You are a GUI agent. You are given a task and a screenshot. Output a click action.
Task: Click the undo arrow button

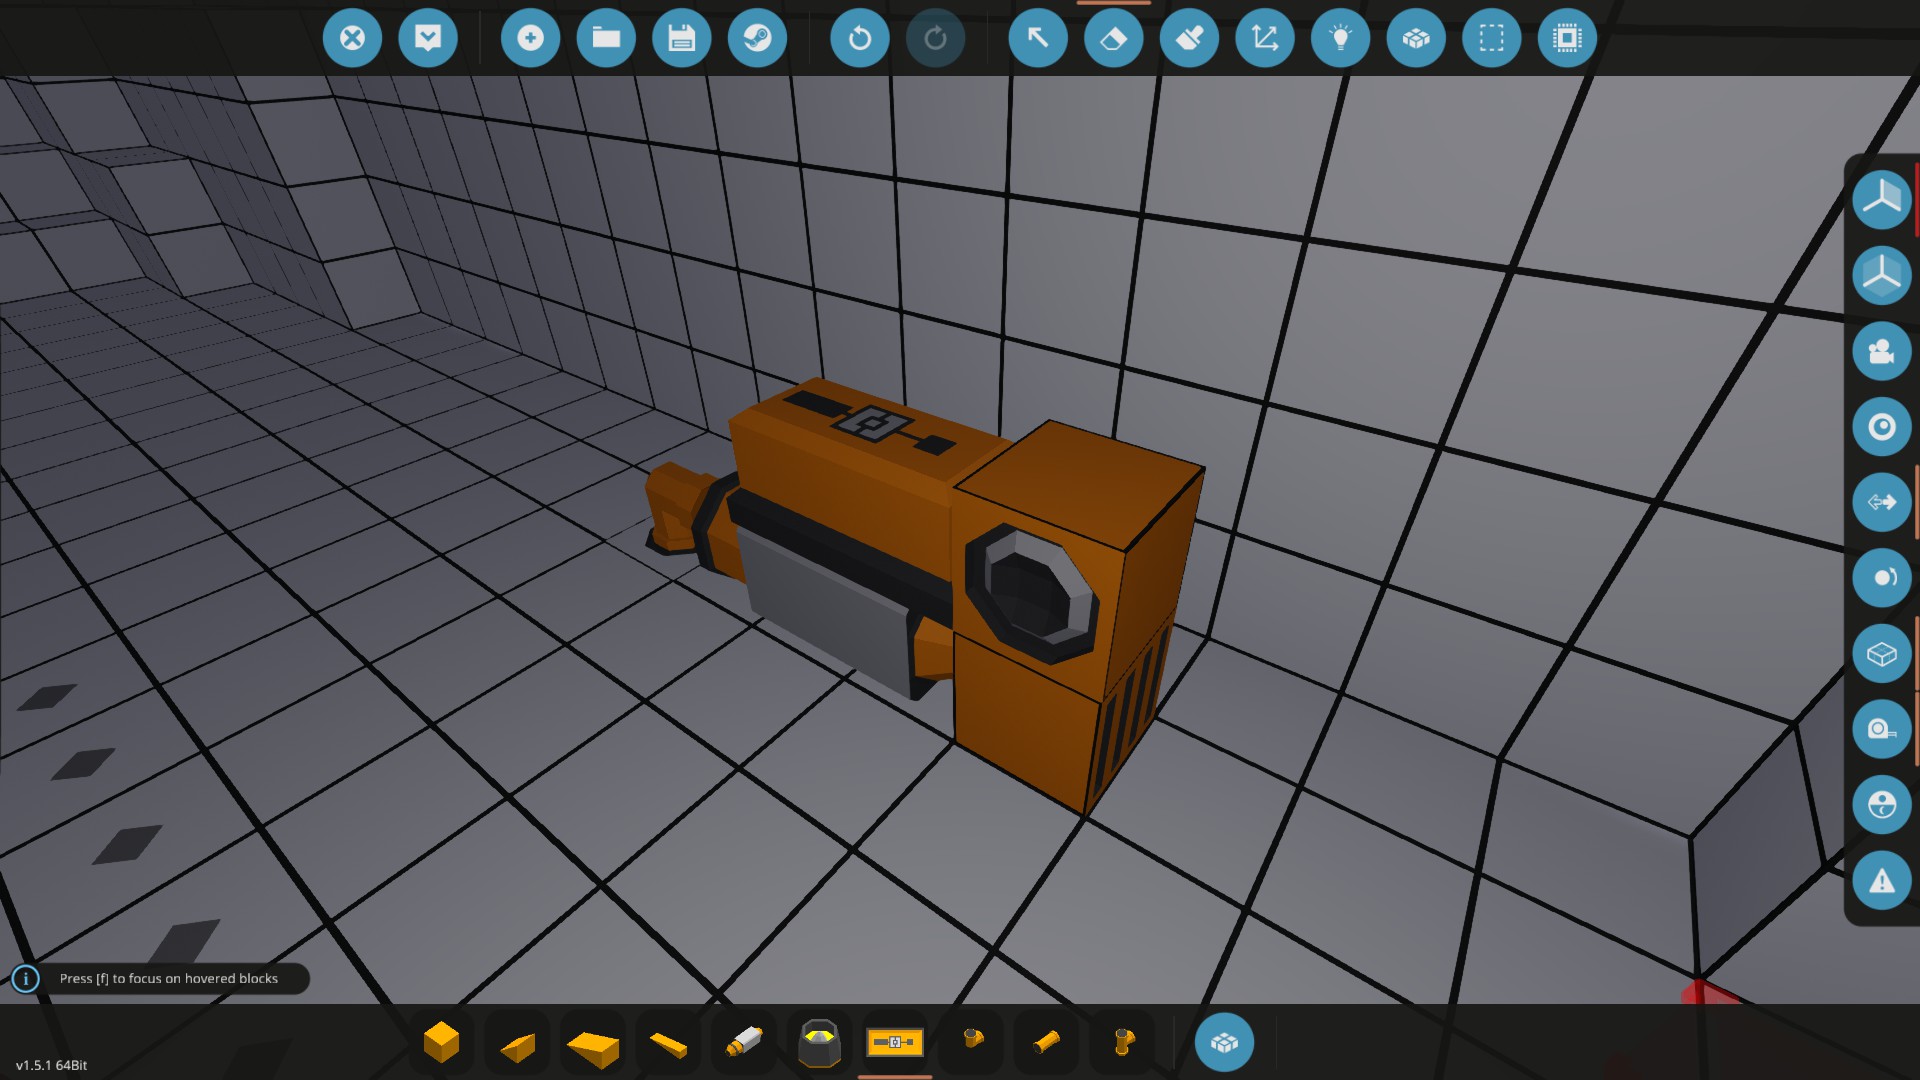(x=859, y=38)
